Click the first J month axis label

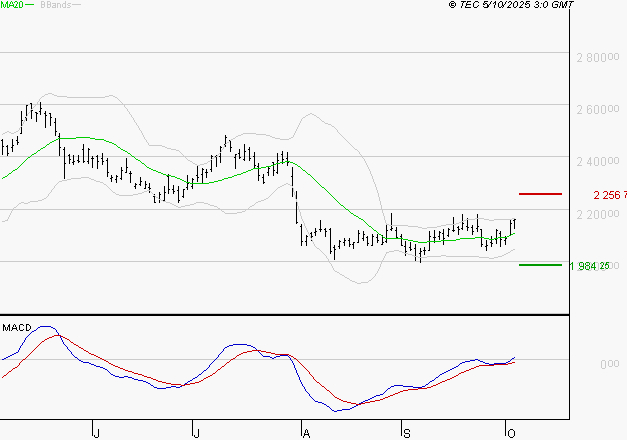point(96,433)
